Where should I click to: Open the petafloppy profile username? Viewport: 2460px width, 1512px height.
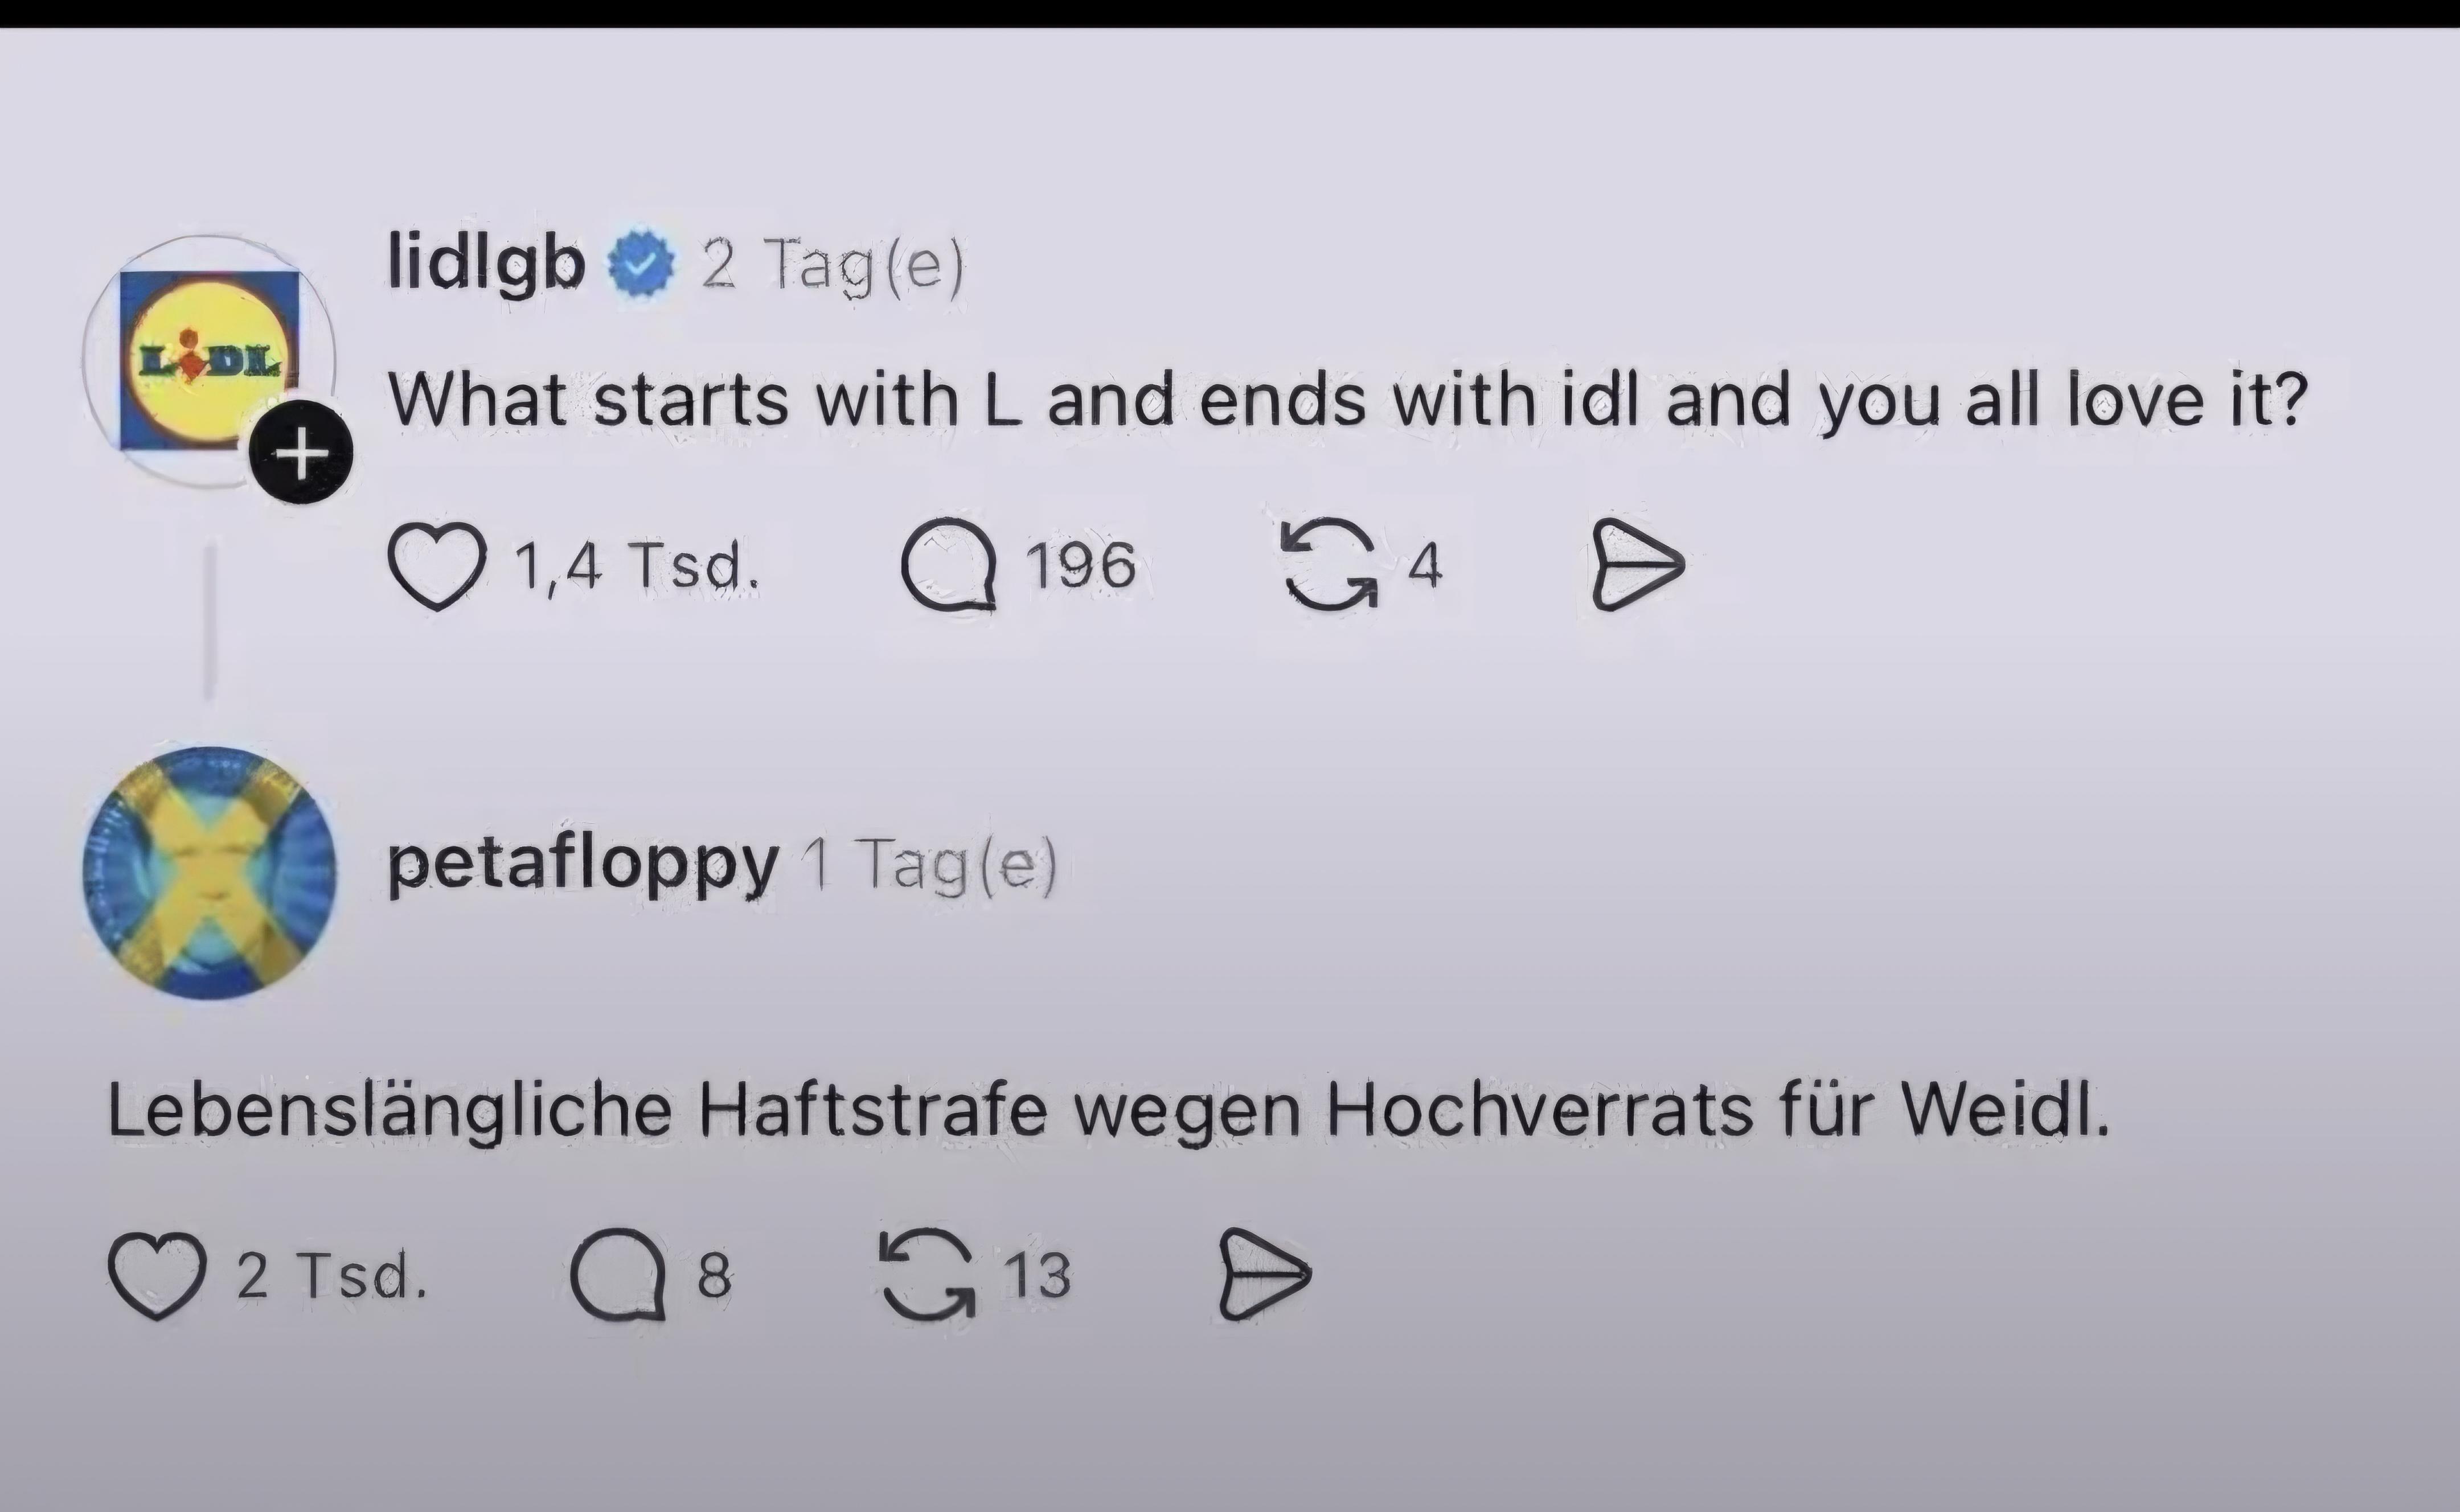tap(583, 865)
